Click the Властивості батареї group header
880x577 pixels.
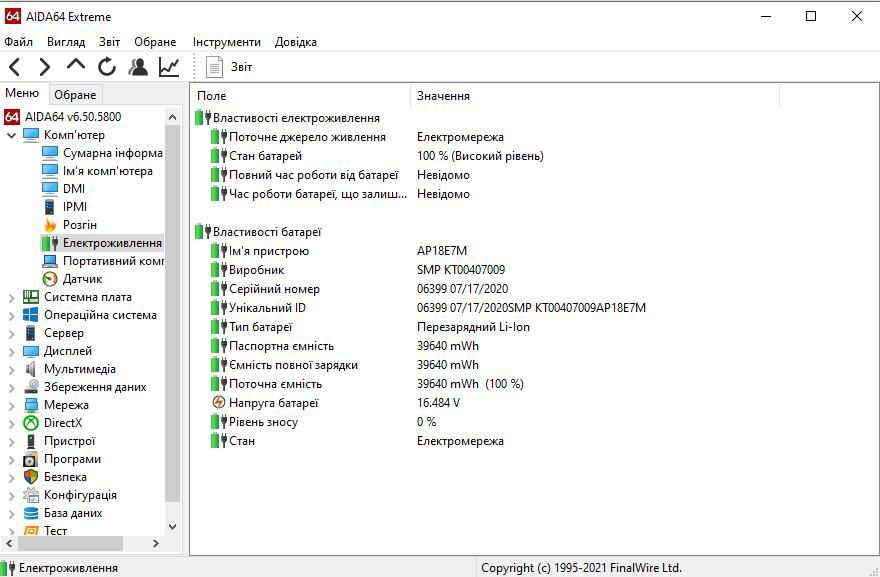tap(258, 232)
